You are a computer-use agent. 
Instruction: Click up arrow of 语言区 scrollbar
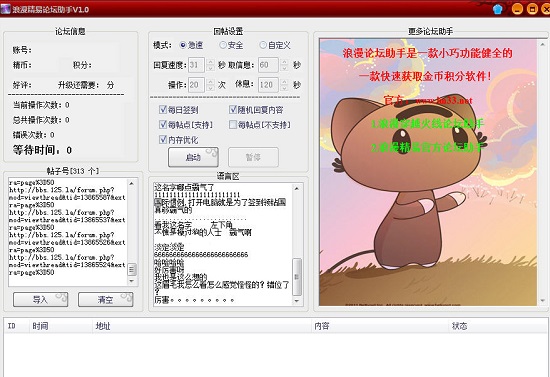coord(297,189)
